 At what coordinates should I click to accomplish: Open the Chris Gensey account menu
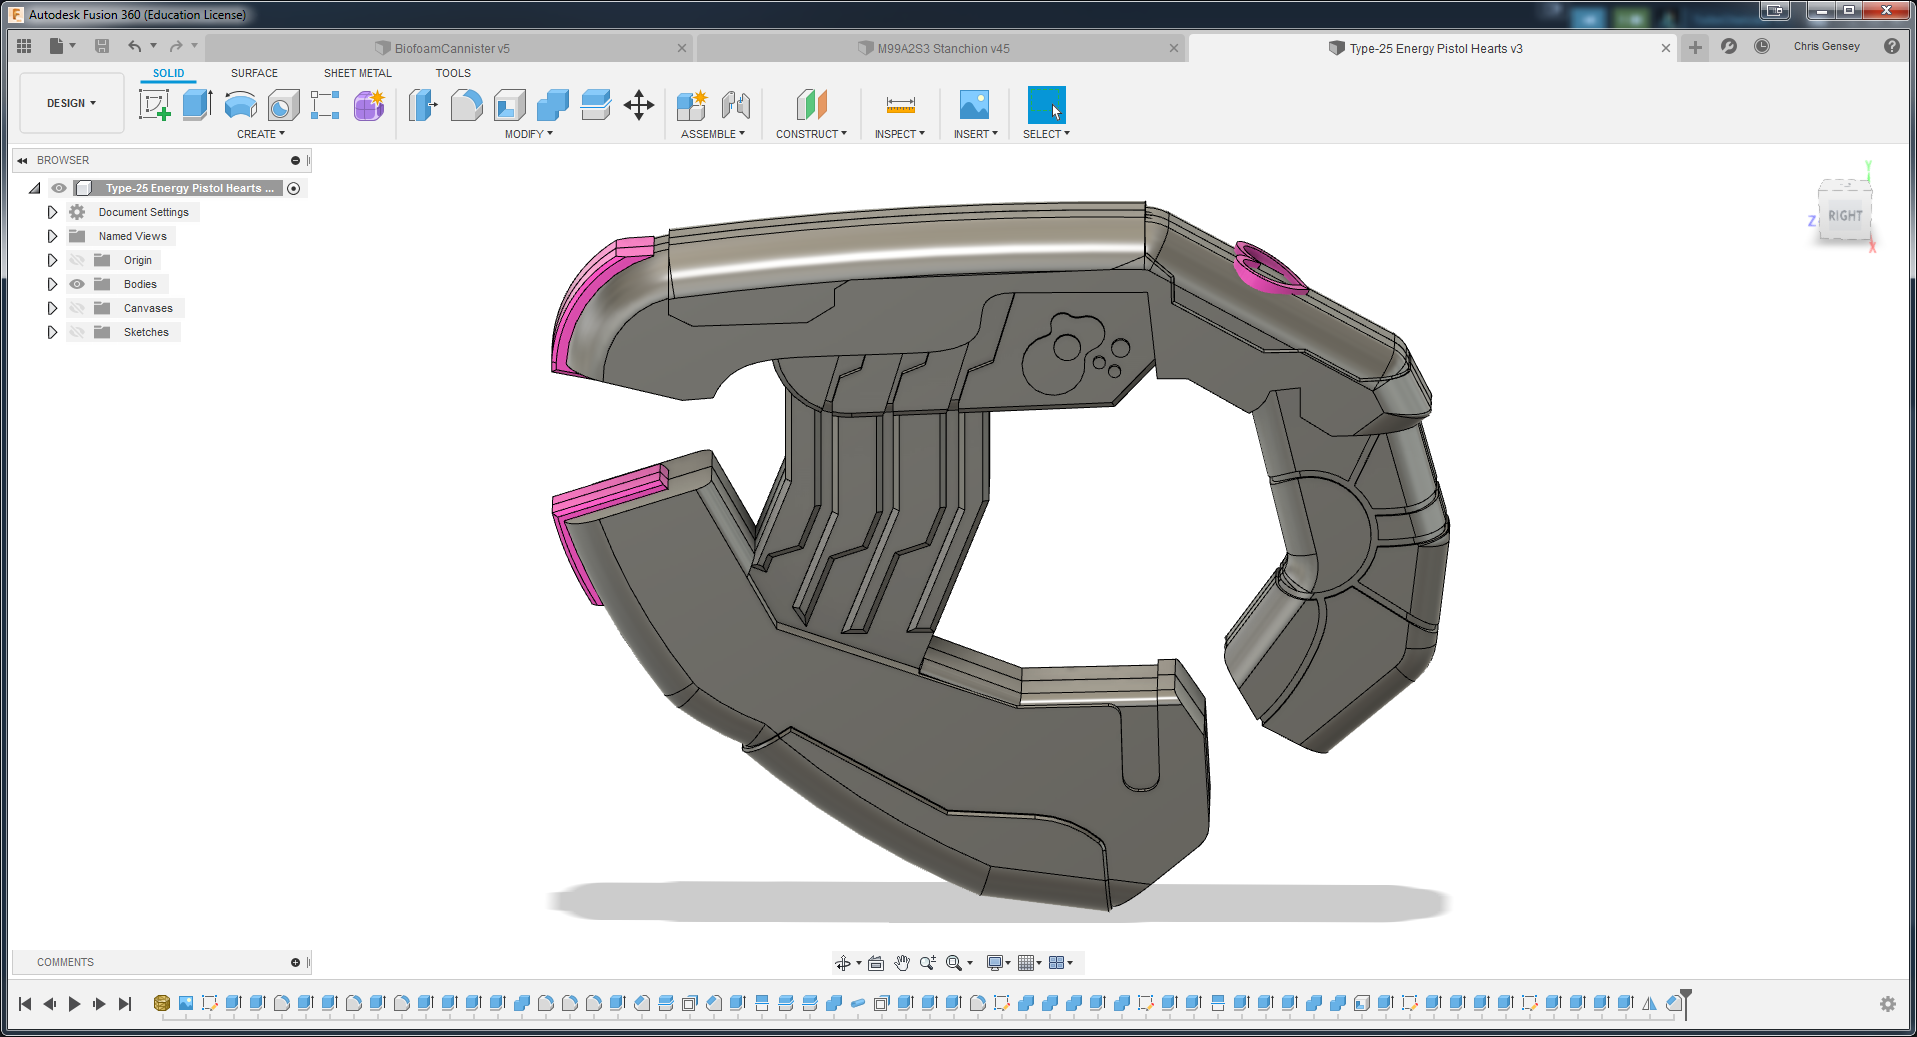[x=1826, y=46]
